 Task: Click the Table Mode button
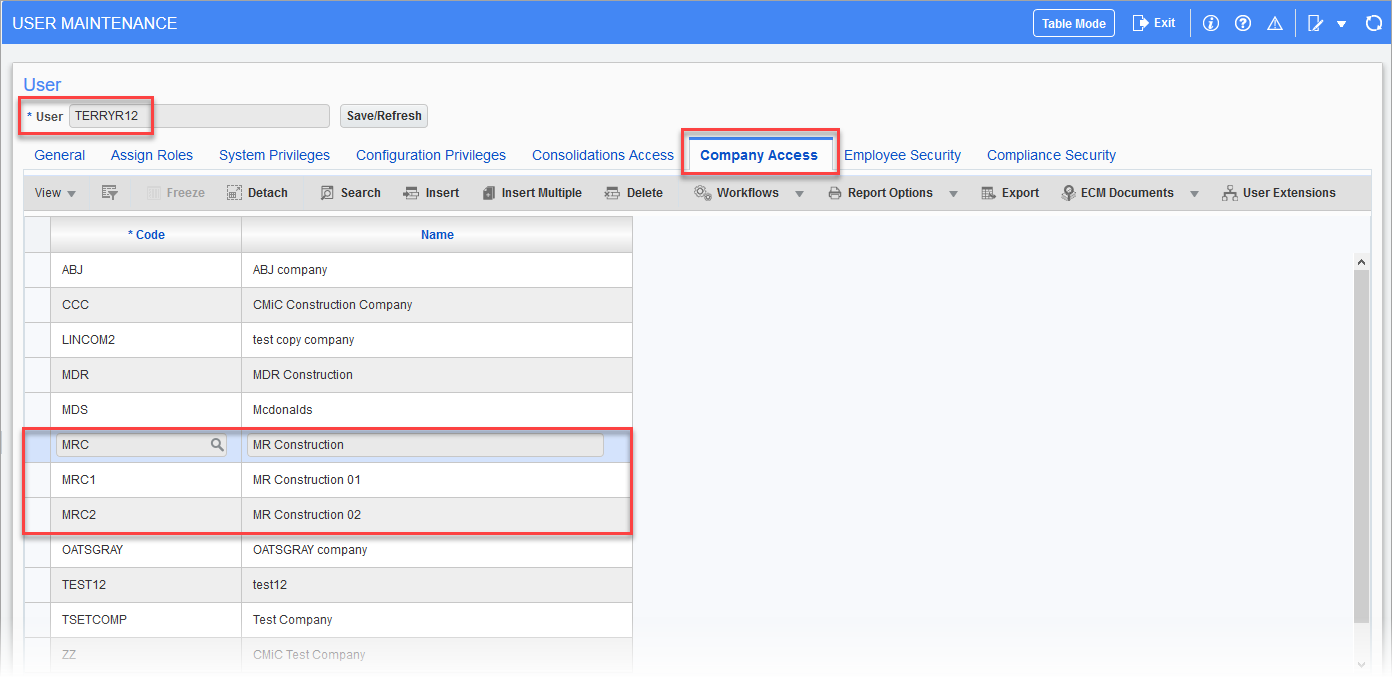click(1074, 24)
